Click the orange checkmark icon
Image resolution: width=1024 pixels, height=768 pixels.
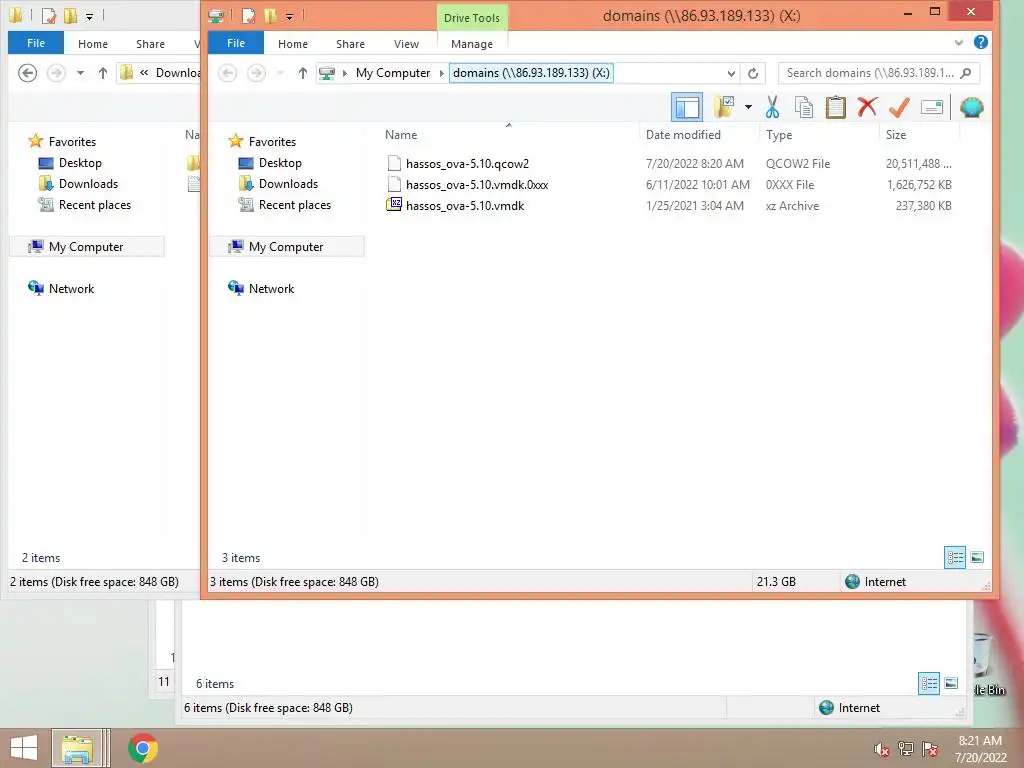click(x=899, y=107)
